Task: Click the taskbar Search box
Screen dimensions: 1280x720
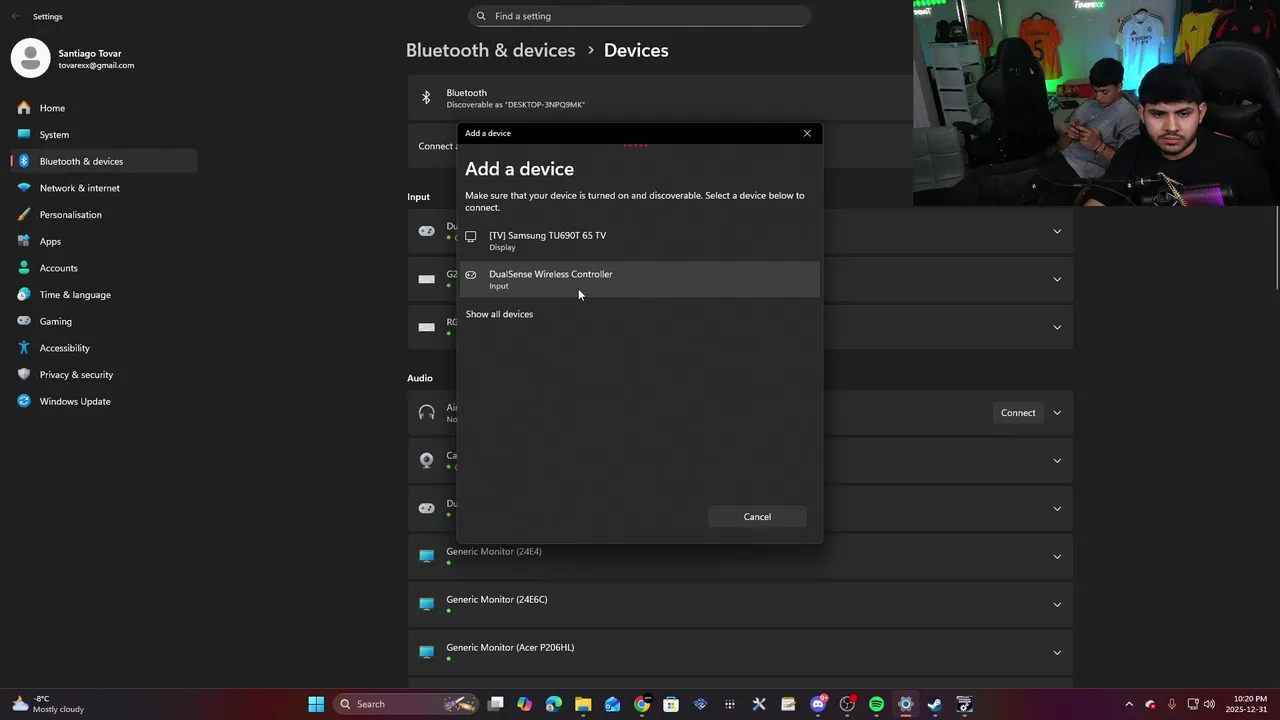Action: 406,704
